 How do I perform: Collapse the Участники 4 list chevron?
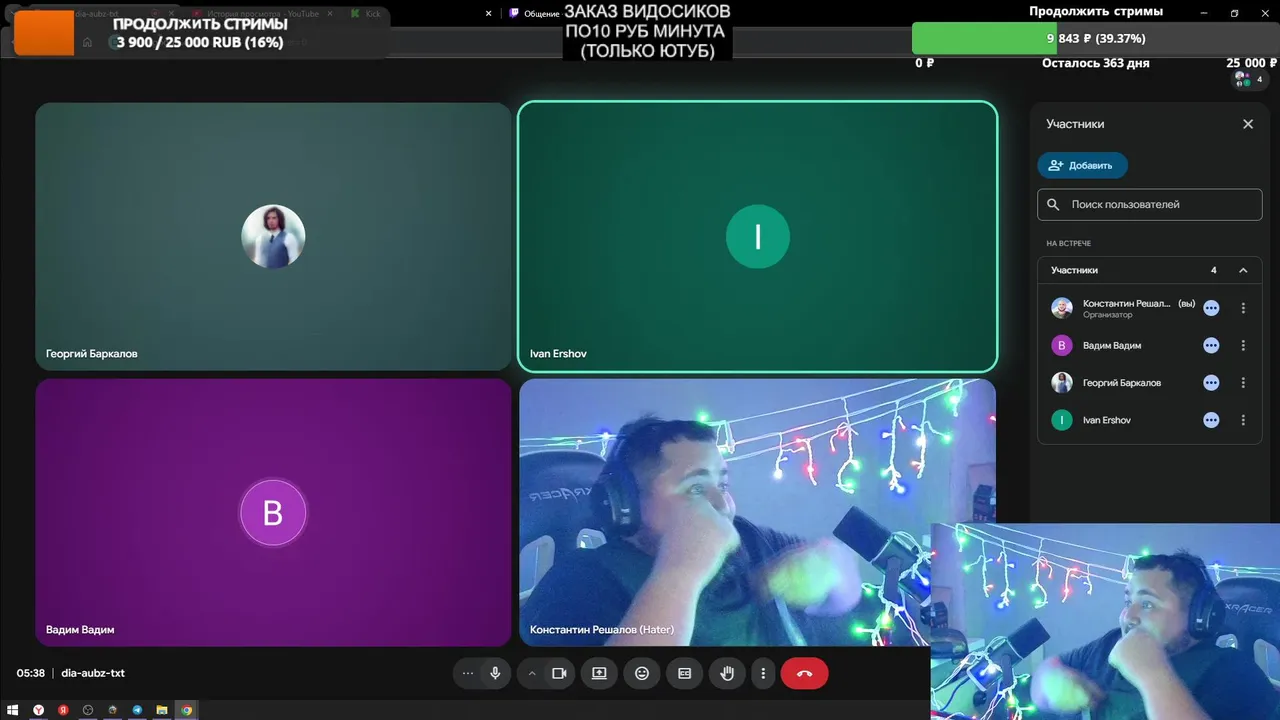pyautogui.click(x=1243, y=270)
